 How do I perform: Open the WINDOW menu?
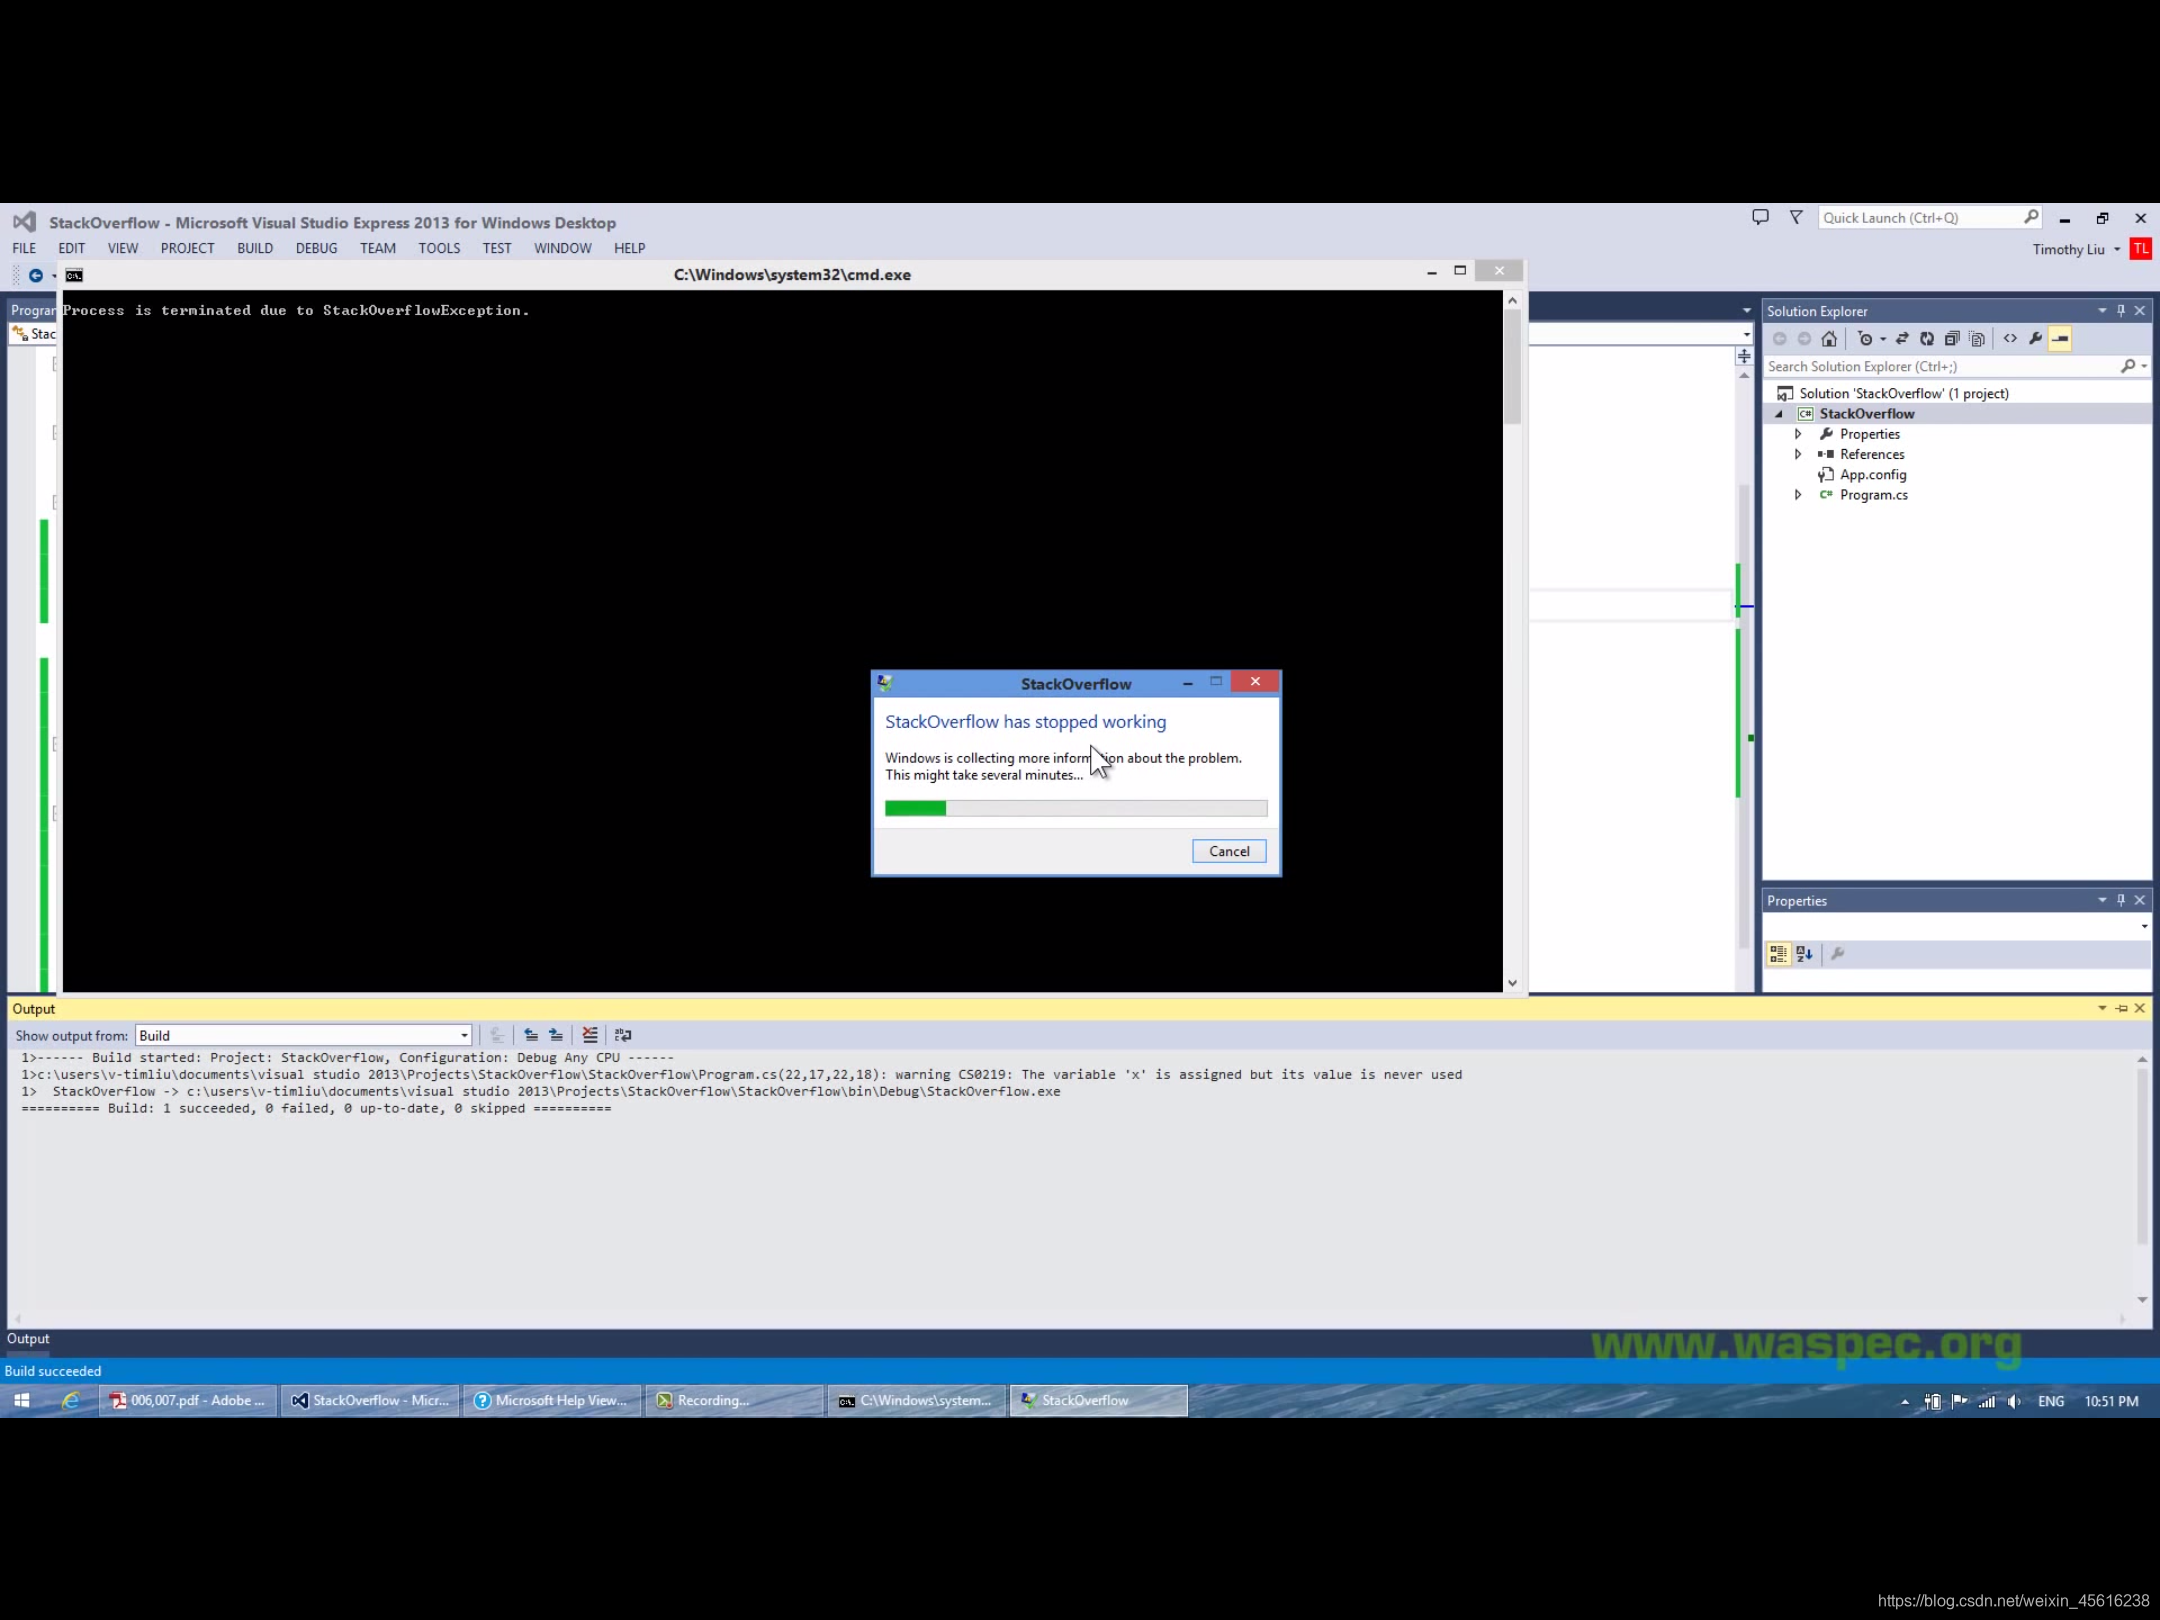562,248
